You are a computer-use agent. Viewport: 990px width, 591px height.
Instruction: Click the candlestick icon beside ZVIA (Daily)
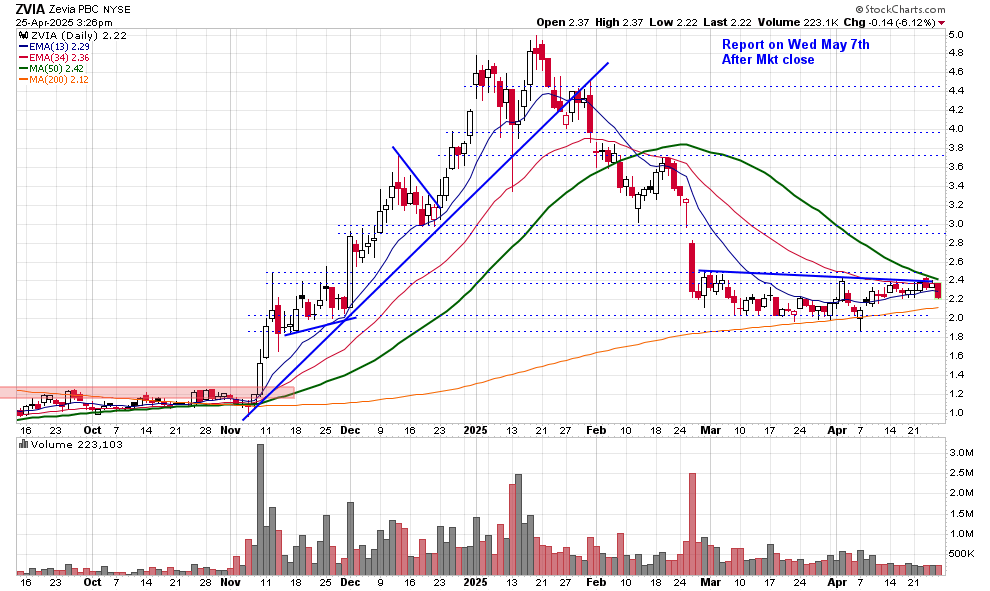point(24,35)
